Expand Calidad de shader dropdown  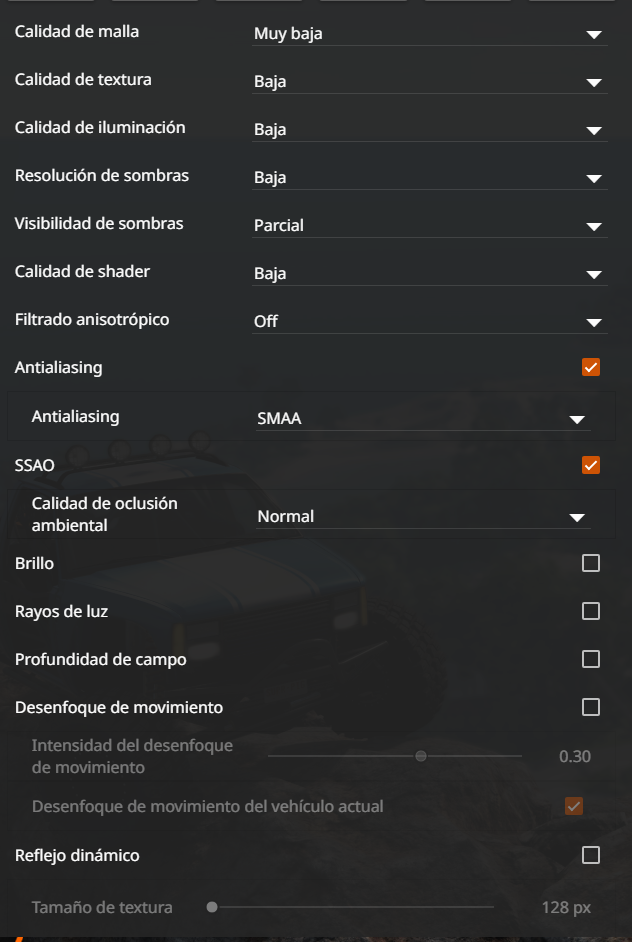coord(430,274)
